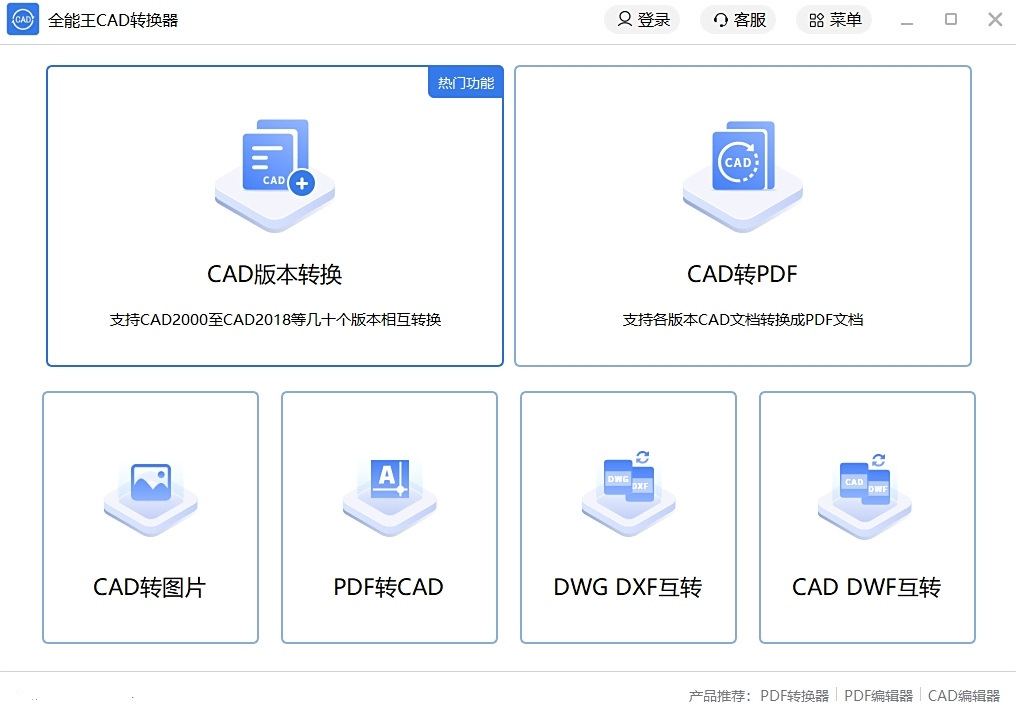
Task: Open the PDF转换器 product link
Action: 794,696
